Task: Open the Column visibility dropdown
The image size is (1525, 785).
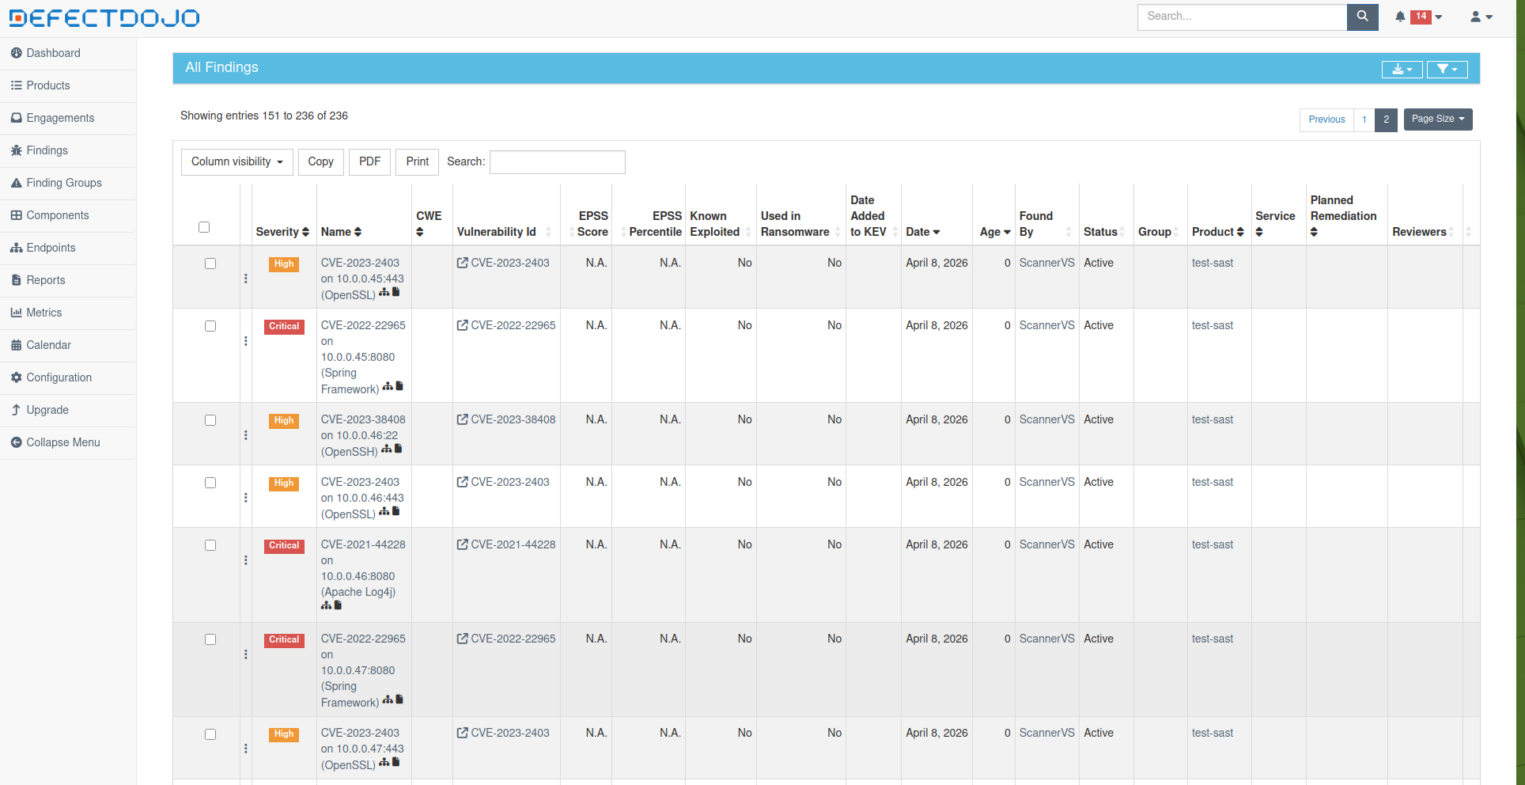Action: [x=237, y=162]
